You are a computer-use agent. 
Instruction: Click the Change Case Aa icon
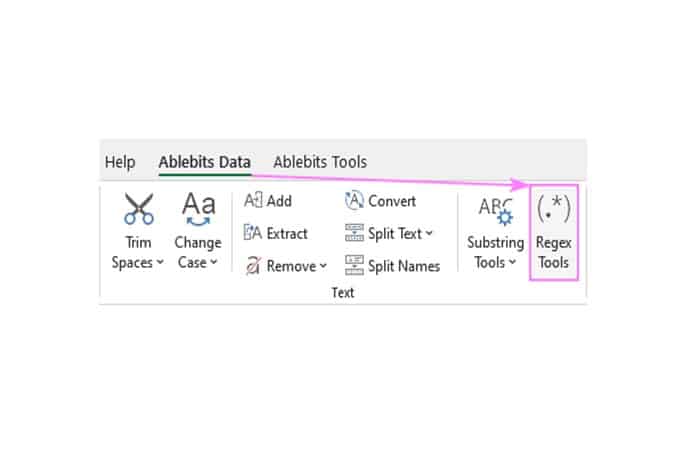(x=198, y=209)
